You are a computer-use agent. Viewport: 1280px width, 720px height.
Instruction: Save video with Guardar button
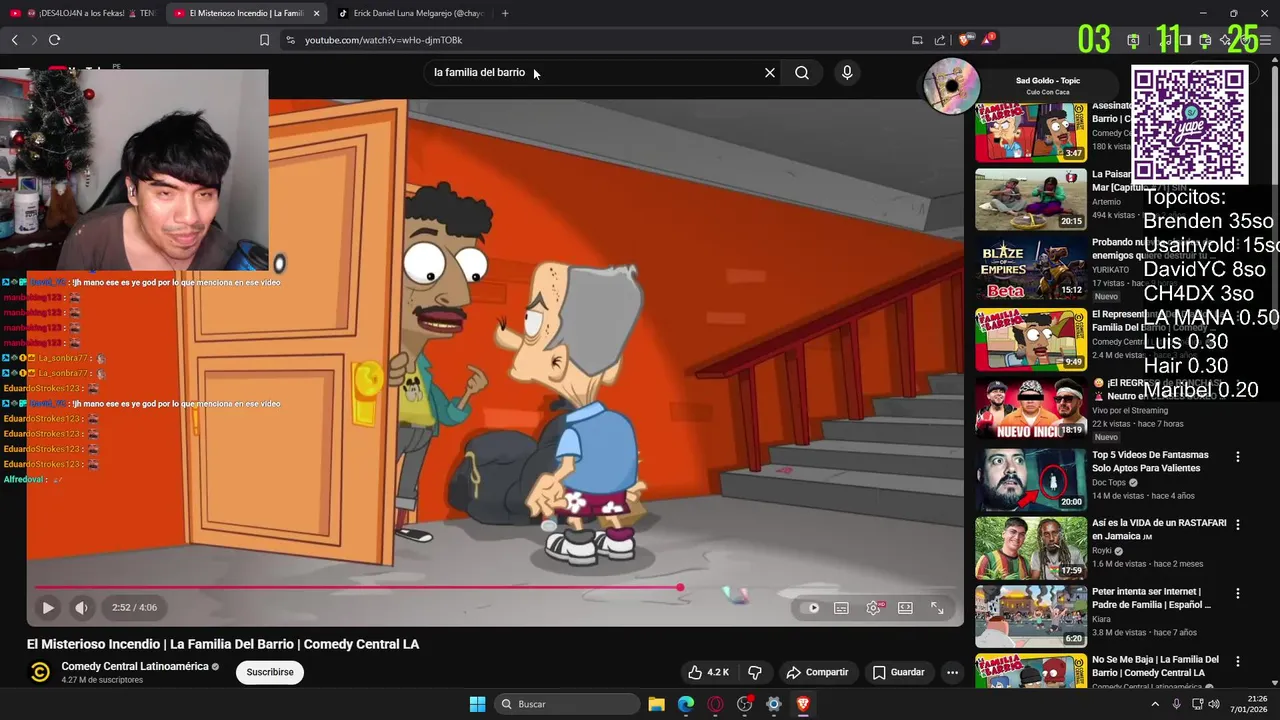pos(898,672)
